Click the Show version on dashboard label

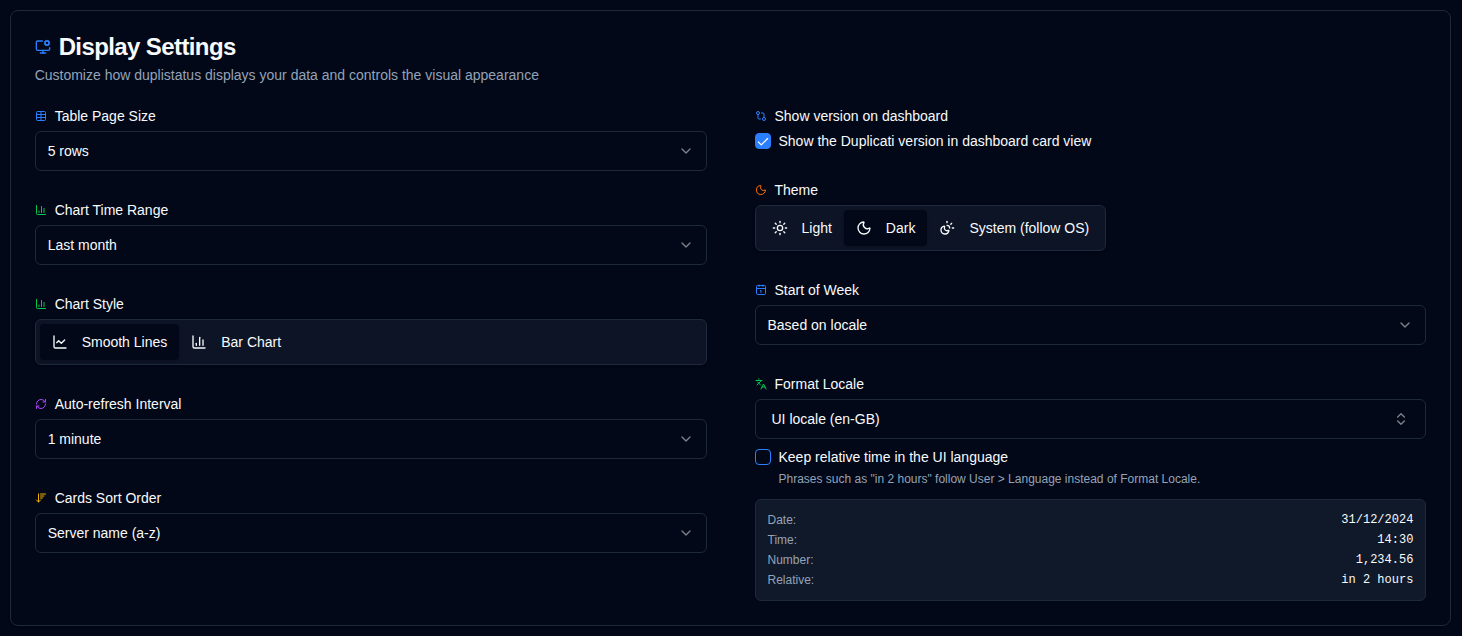861,116
